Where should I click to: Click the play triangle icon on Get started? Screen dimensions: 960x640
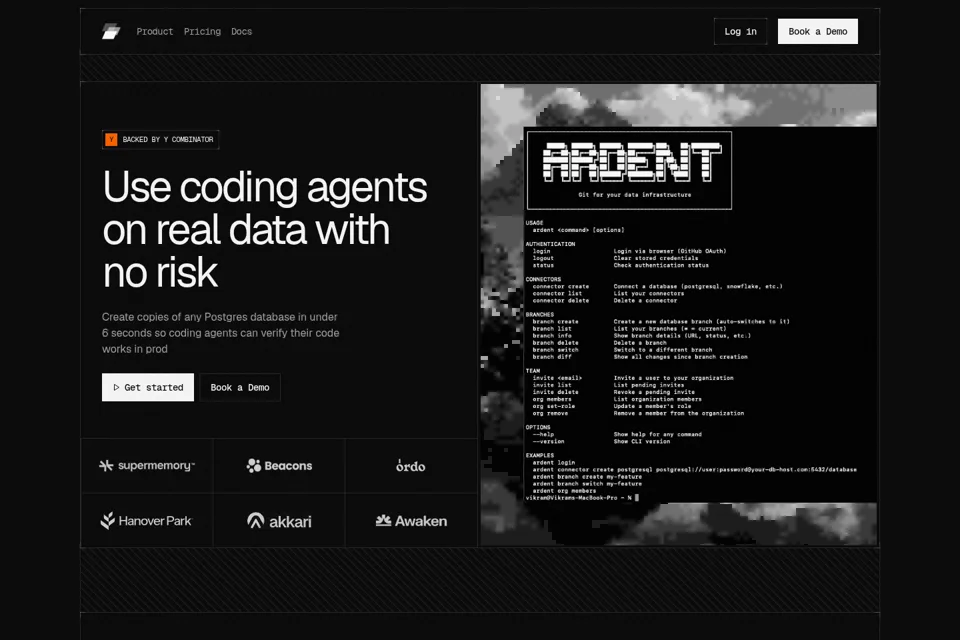(116, 387)
